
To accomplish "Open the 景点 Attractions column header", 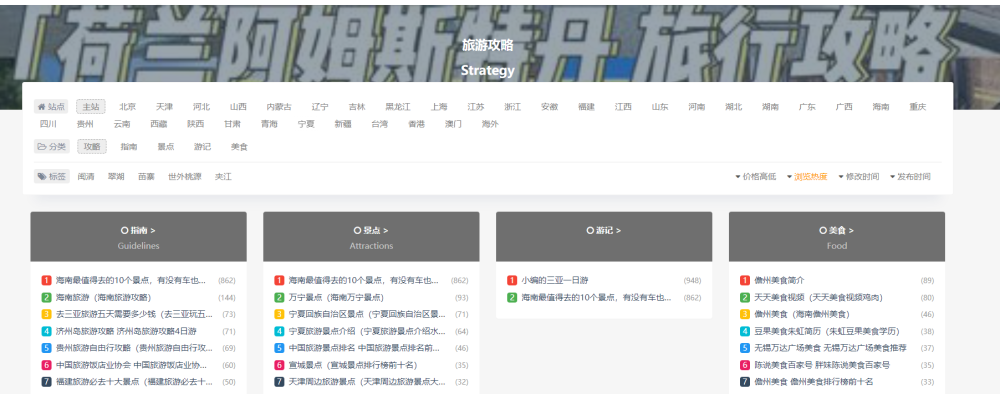I will point(371,237).
